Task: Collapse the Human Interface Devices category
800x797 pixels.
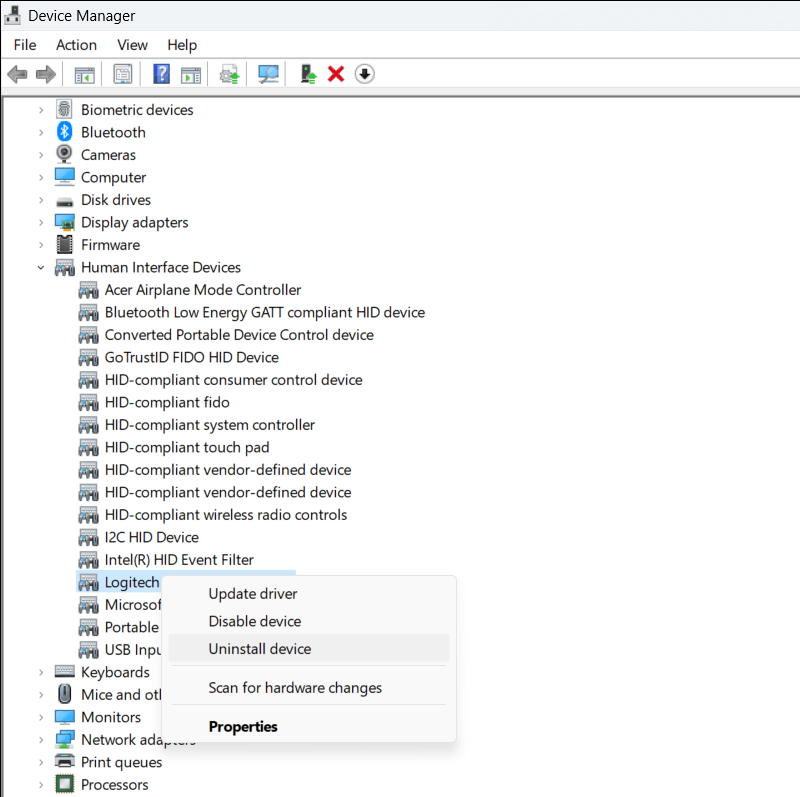Action: pyautogui.click(x=41, y=268)
